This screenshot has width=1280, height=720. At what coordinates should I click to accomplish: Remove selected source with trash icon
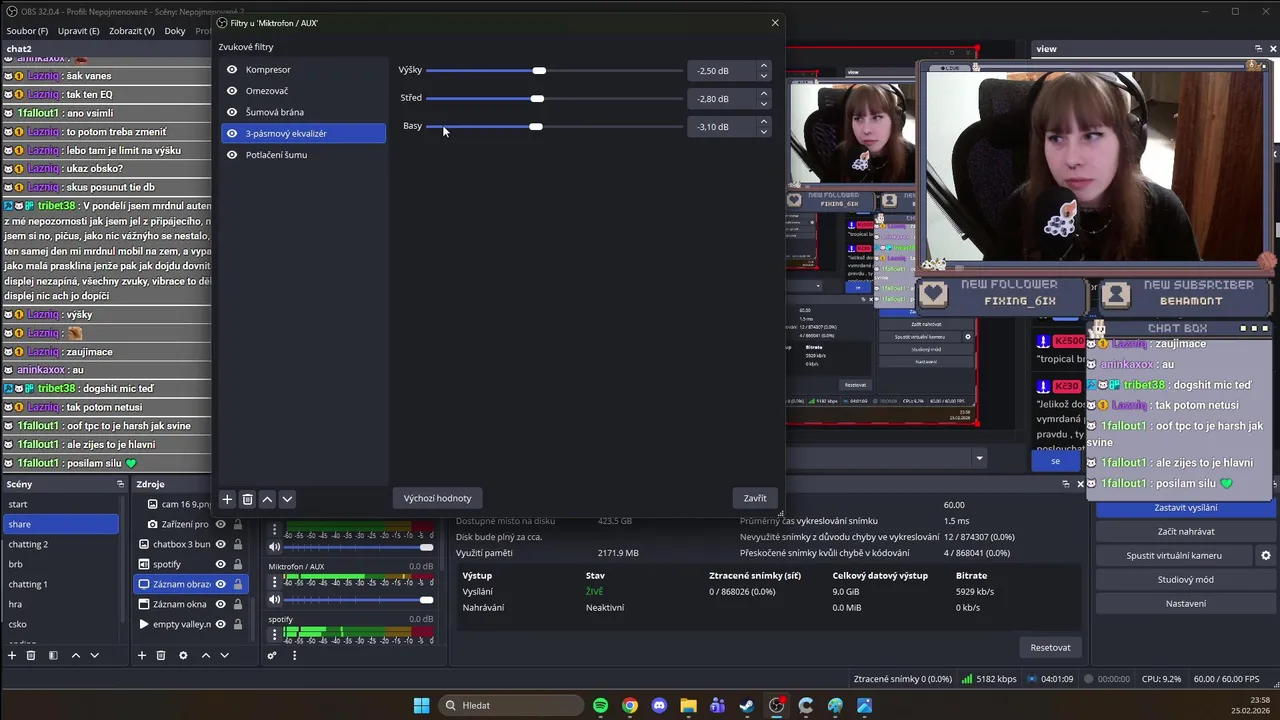click(x=161, y=655)
